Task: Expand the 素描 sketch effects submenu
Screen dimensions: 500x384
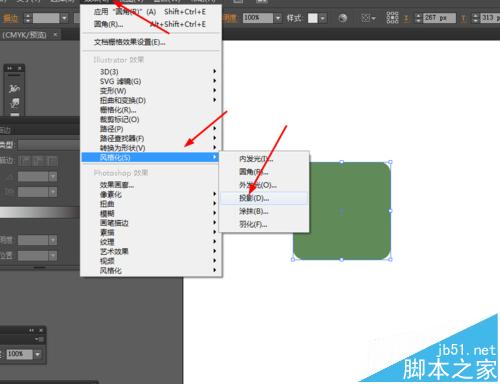Action: pyautogui.click(x=150, y=232)
